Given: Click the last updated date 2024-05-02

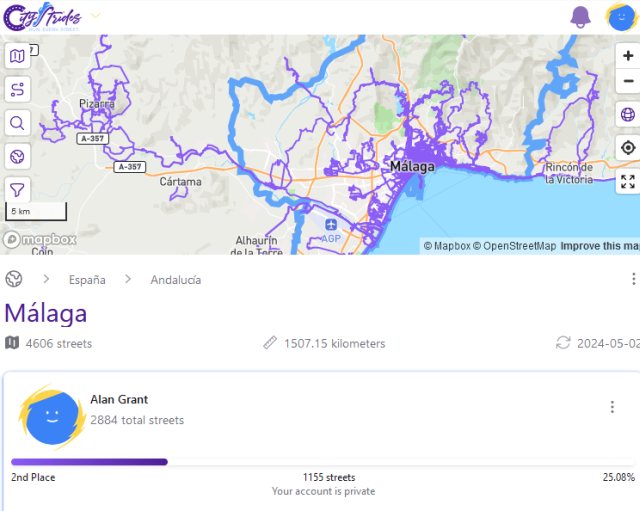Looking at the screenshot, I should (x=608, y=344).
